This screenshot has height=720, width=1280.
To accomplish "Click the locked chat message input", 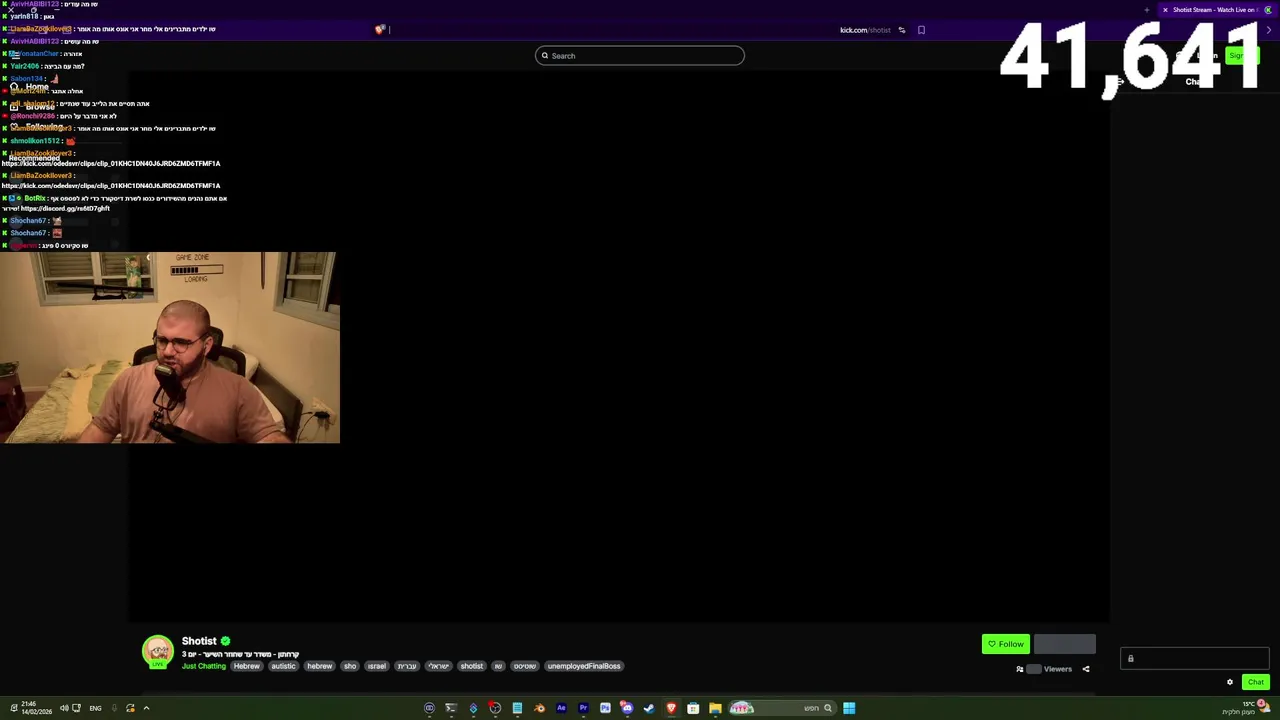I will coord(1195,658).
